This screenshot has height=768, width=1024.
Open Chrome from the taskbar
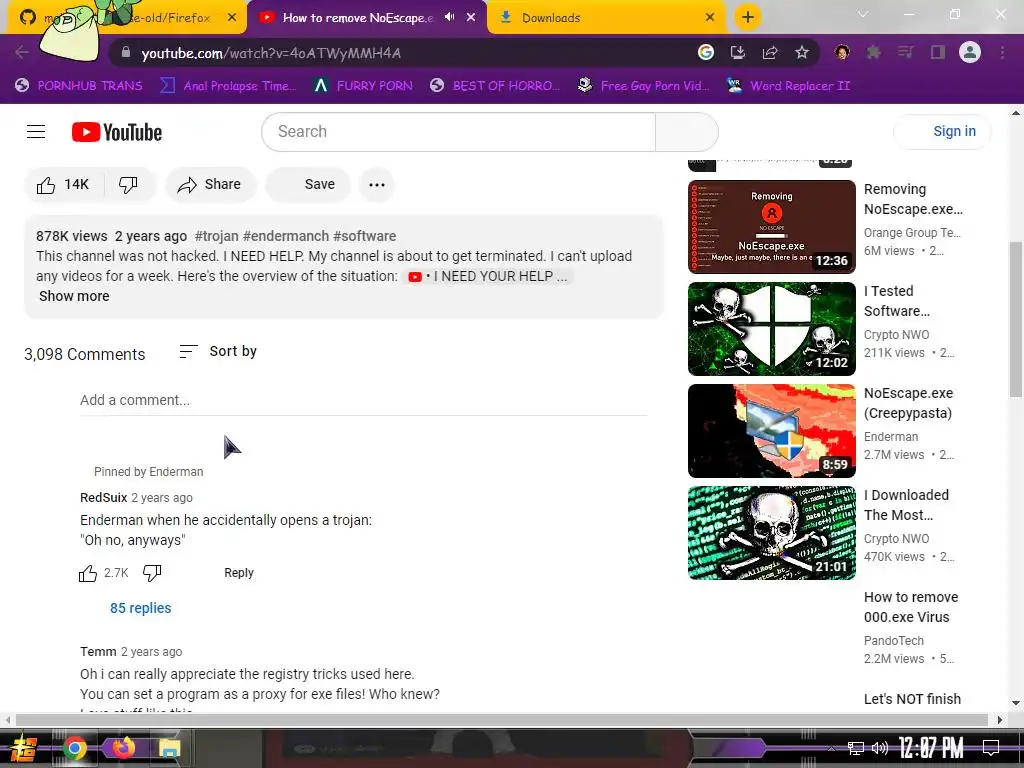(74, 748)
